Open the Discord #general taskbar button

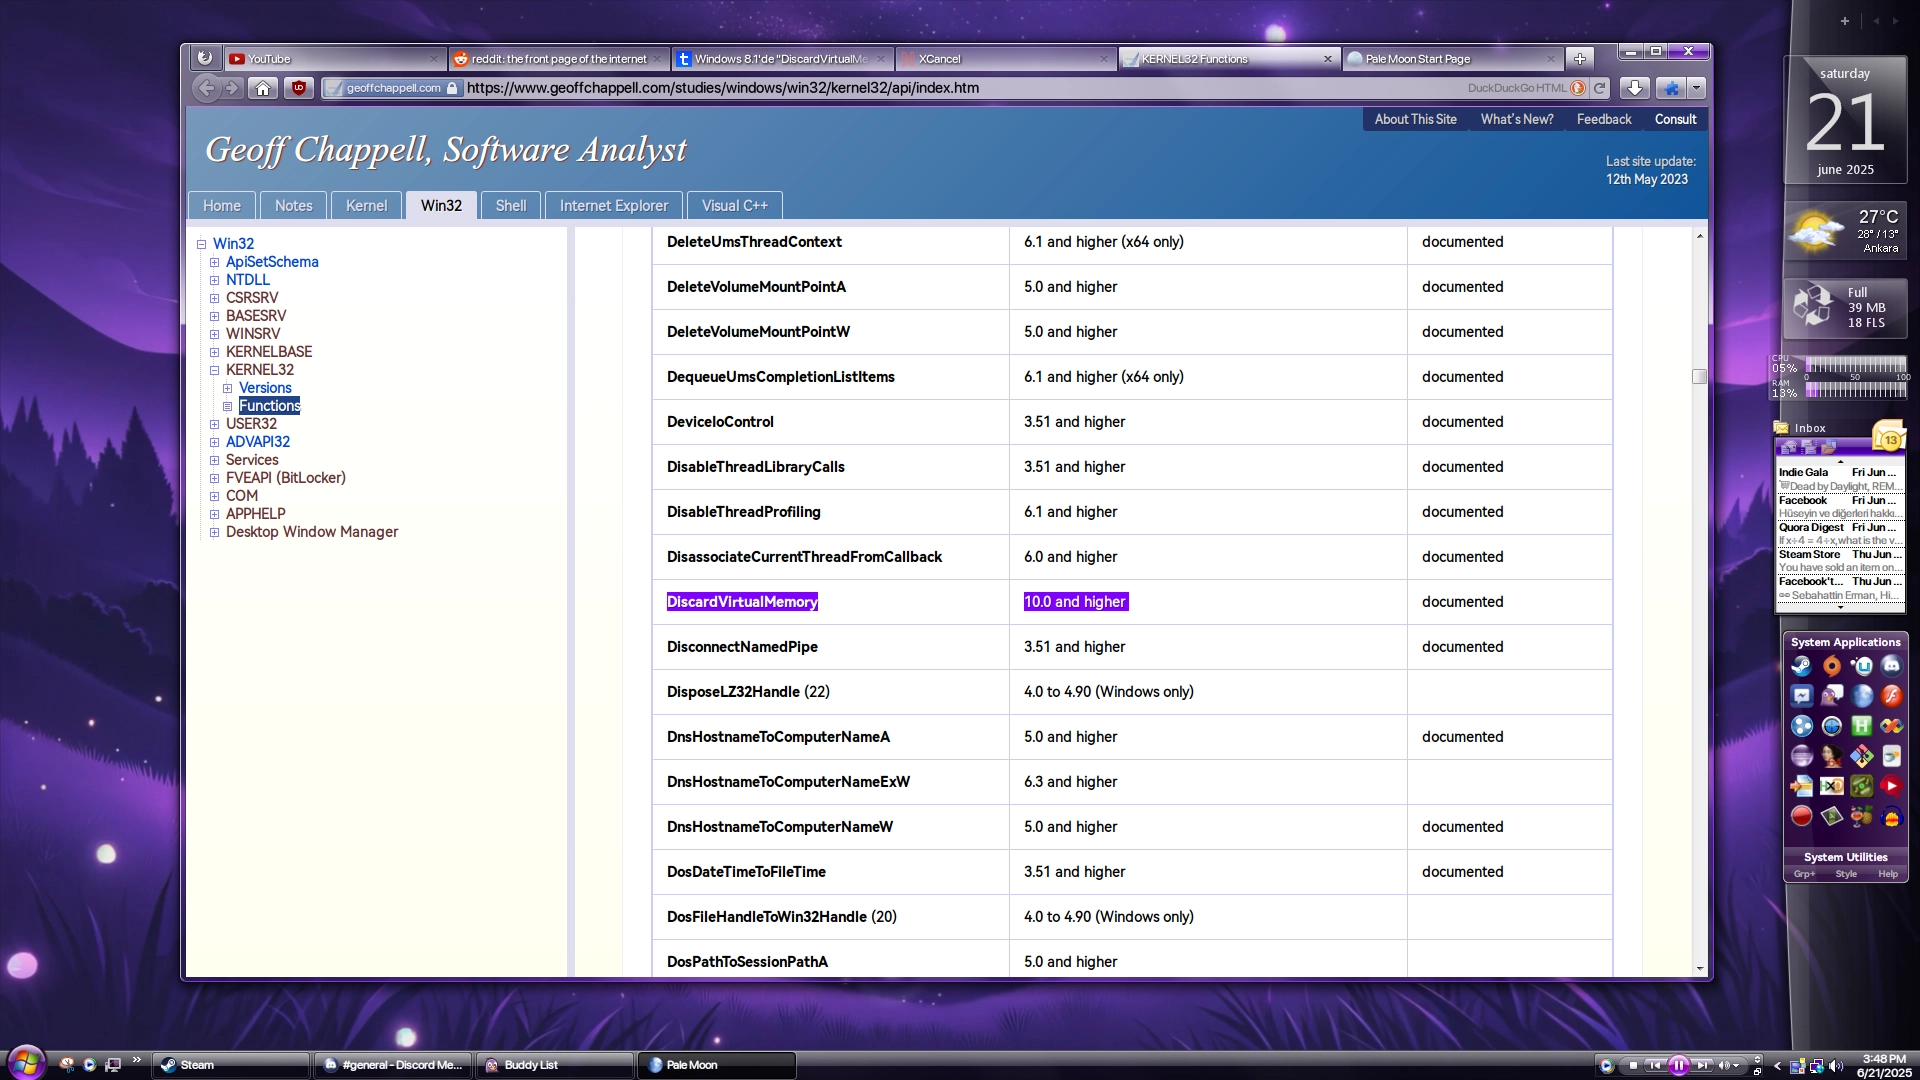tap(393, 1065)
